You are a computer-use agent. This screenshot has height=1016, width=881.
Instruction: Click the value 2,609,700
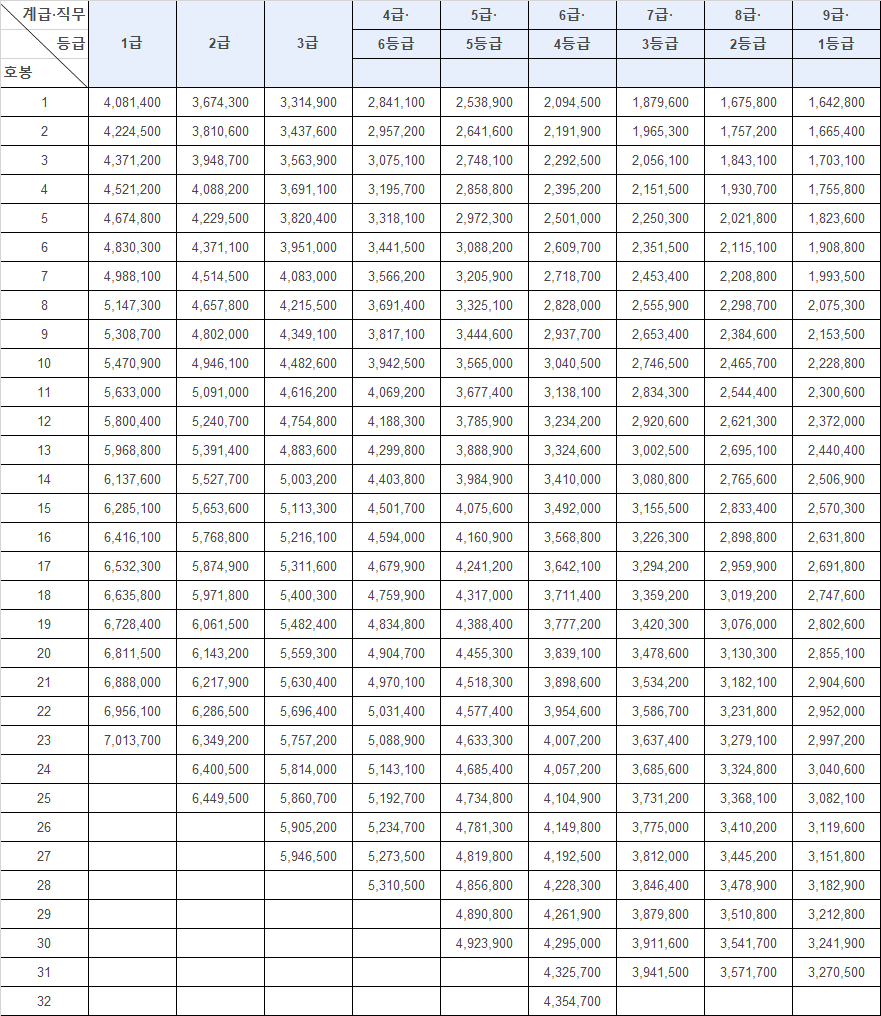pos(573,248)
